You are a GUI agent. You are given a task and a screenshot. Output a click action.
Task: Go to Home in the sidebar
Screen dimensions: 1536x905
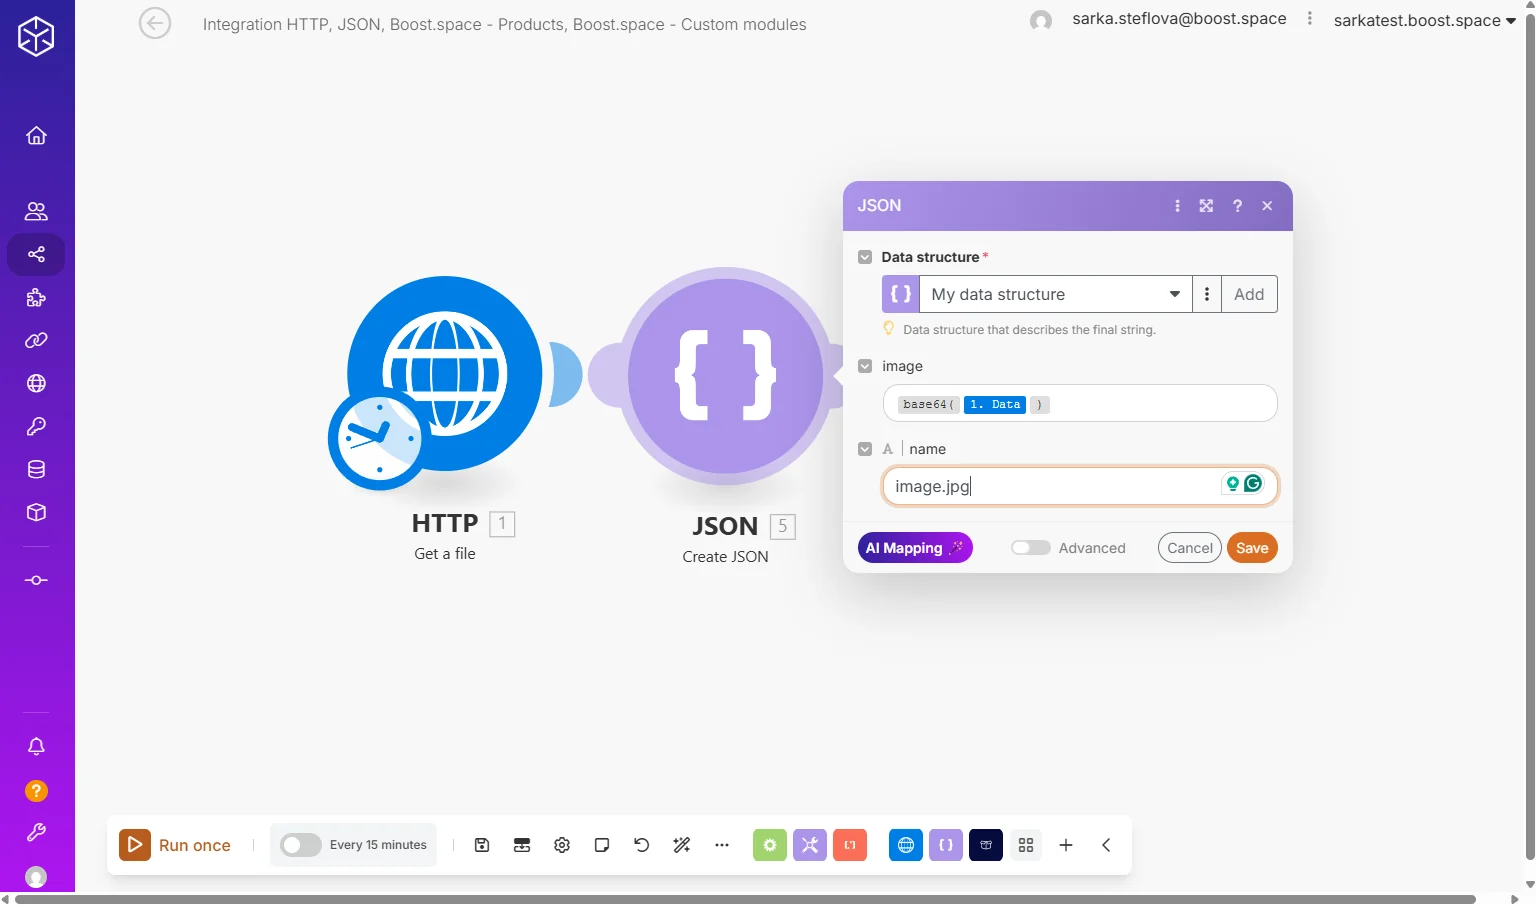pos(36,136)
